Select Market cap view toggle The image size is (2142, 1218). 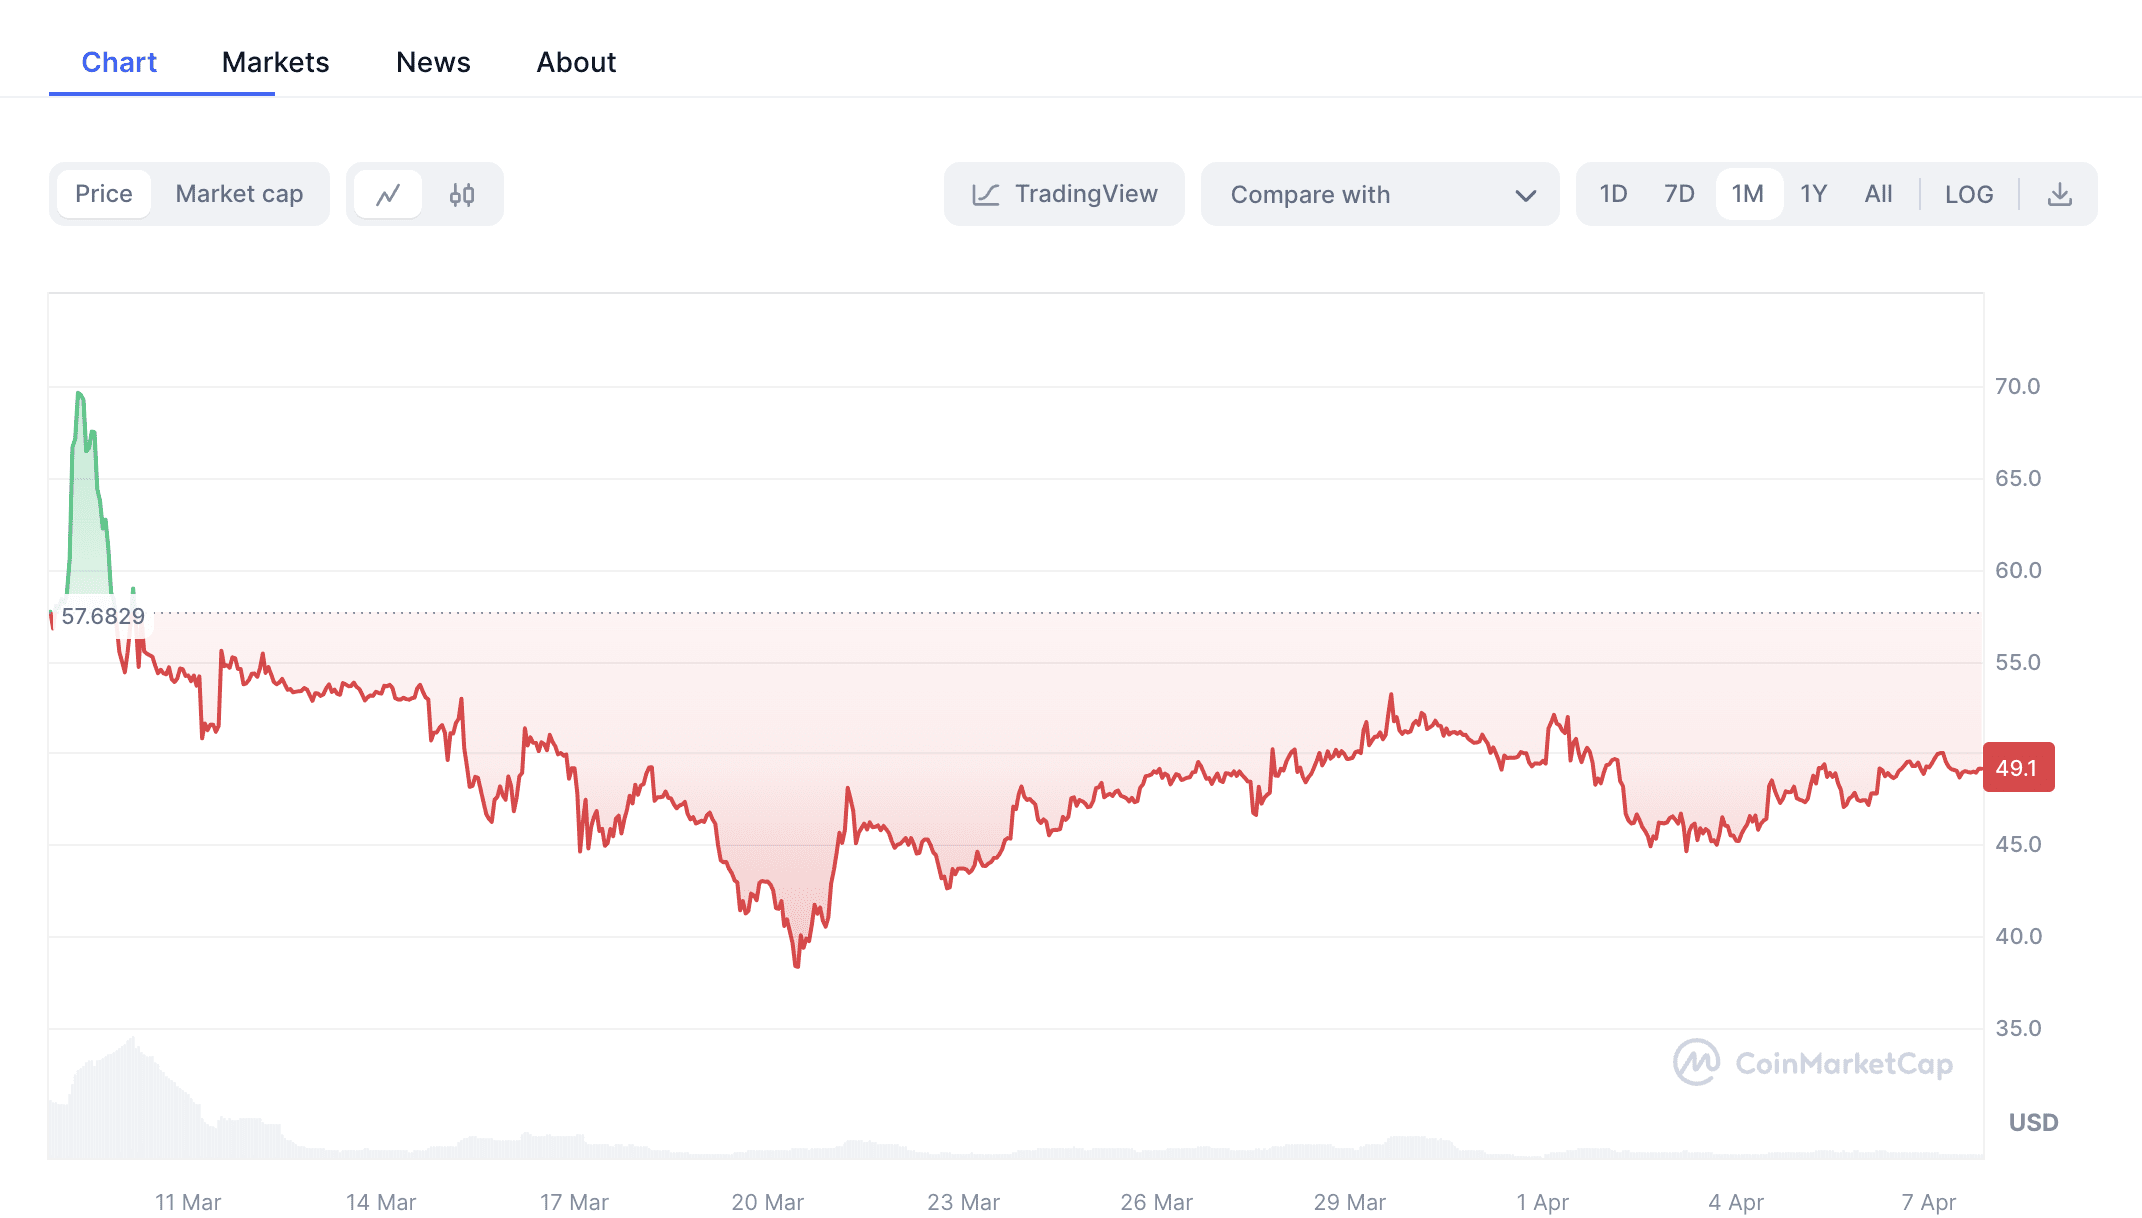tap(239, 194)
